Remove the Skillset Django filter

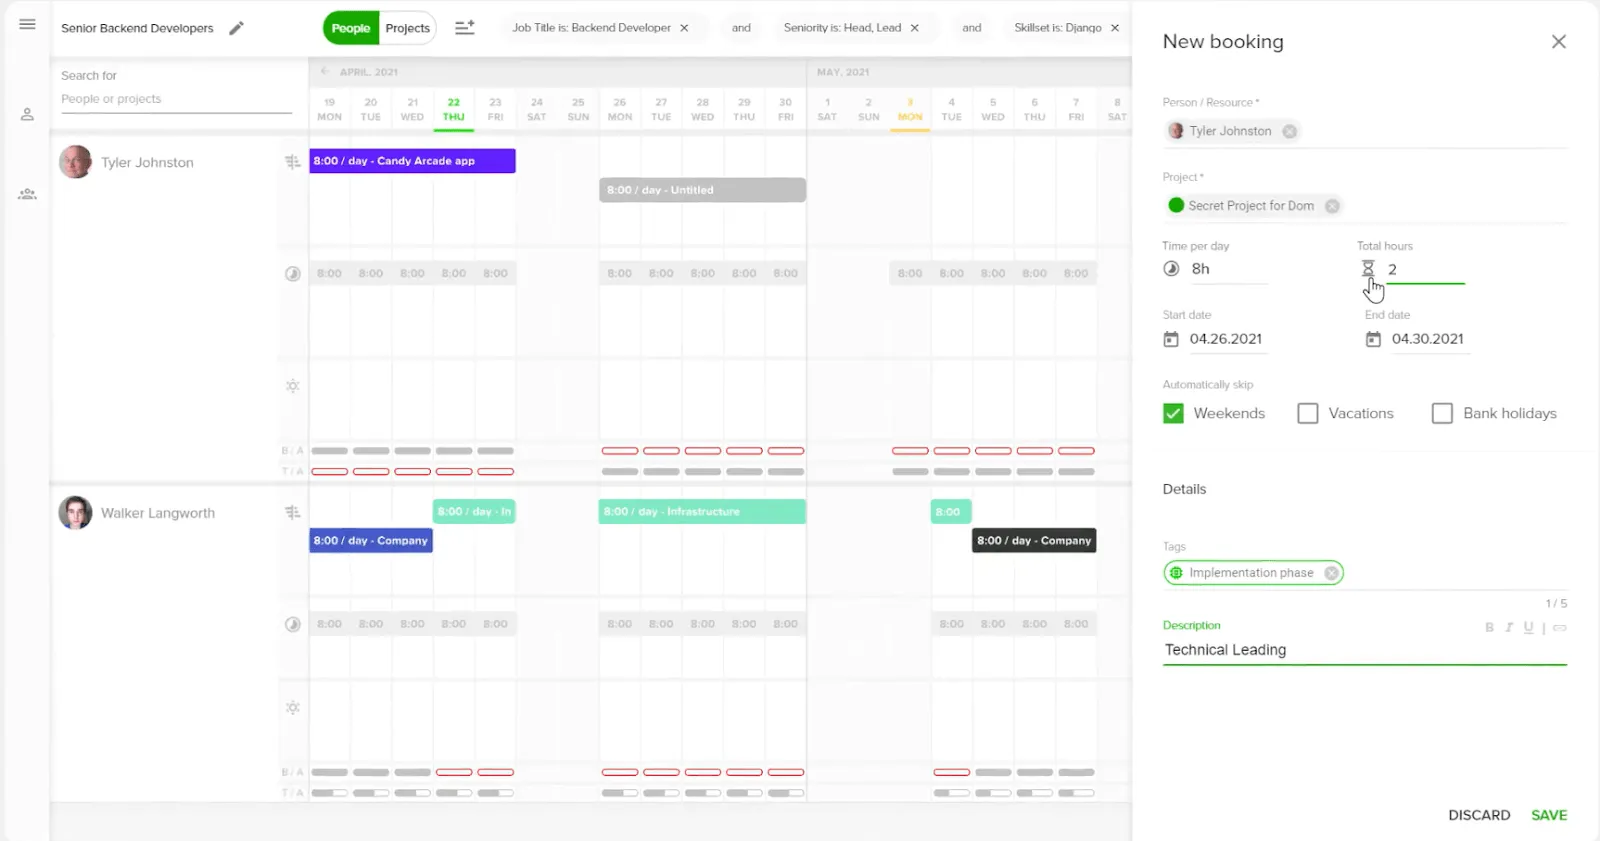click(1115, 28)
